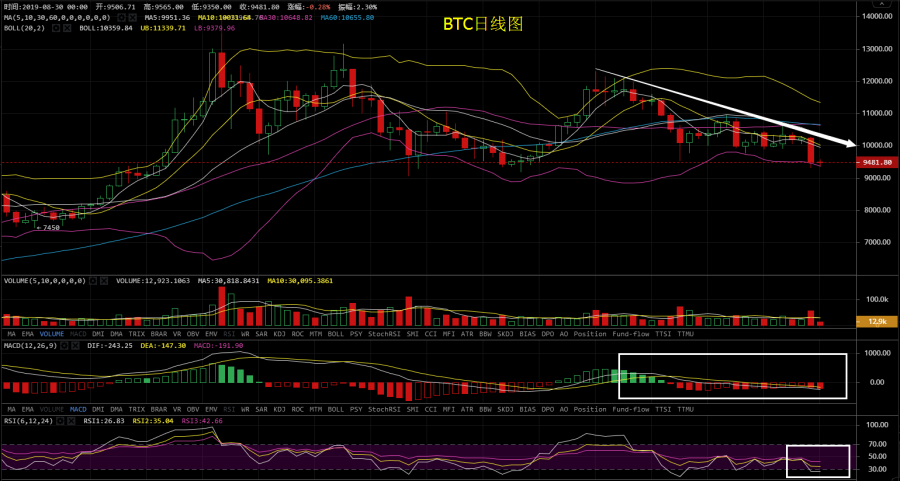The width and height of the screenshot is (900, 481).
Task: Select Fund-flow in the bar under the volume chart
Action: [631, 333]
